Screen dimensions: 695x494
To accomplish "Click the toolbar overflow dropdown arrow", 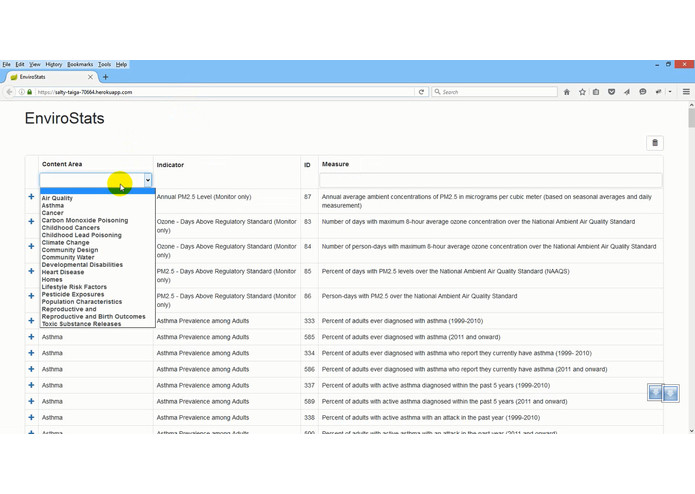I will click(x=670, y=92).
